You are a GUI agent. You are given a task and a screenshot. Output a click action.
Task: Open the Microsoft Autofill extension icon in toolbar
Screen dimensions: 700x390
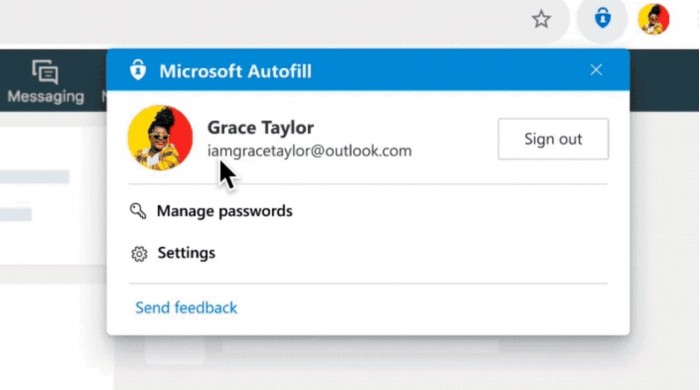tap(603, 19)
